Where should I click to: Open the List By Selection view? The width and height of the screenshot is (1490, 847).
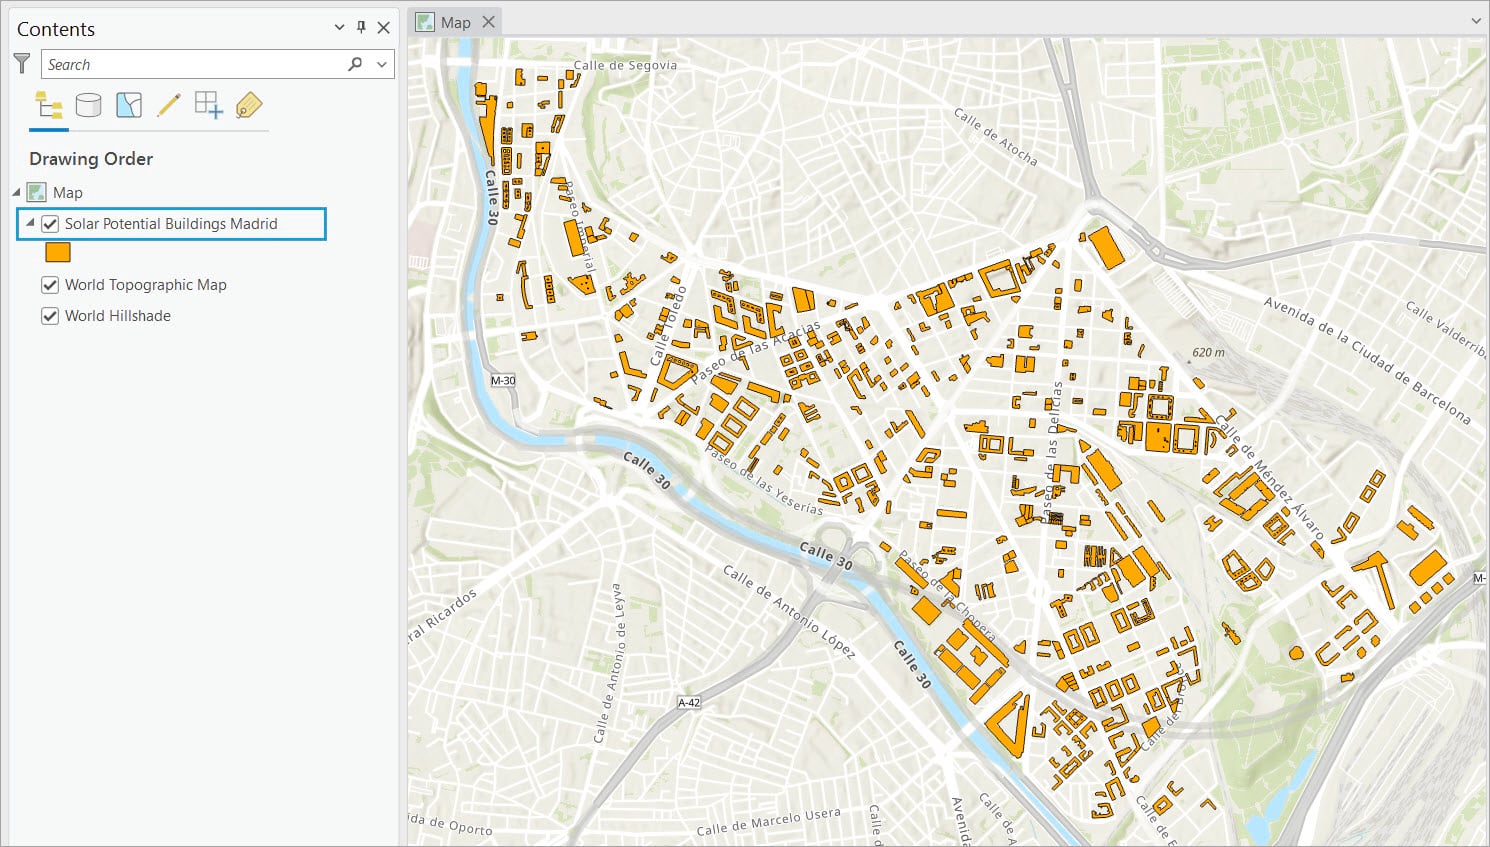tap(128, 105)
